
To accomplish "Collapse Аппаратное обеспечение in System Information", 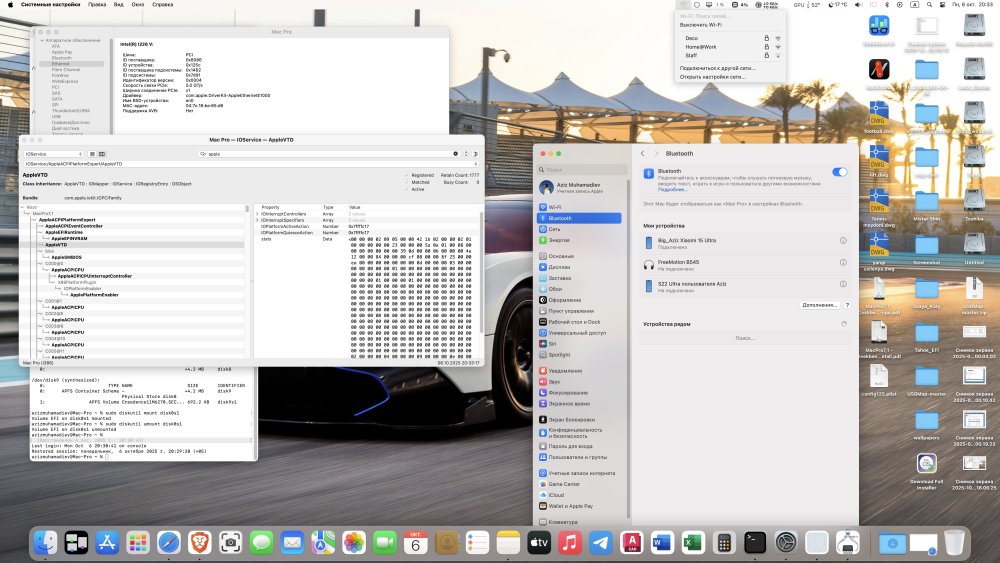I will [42, 40].
